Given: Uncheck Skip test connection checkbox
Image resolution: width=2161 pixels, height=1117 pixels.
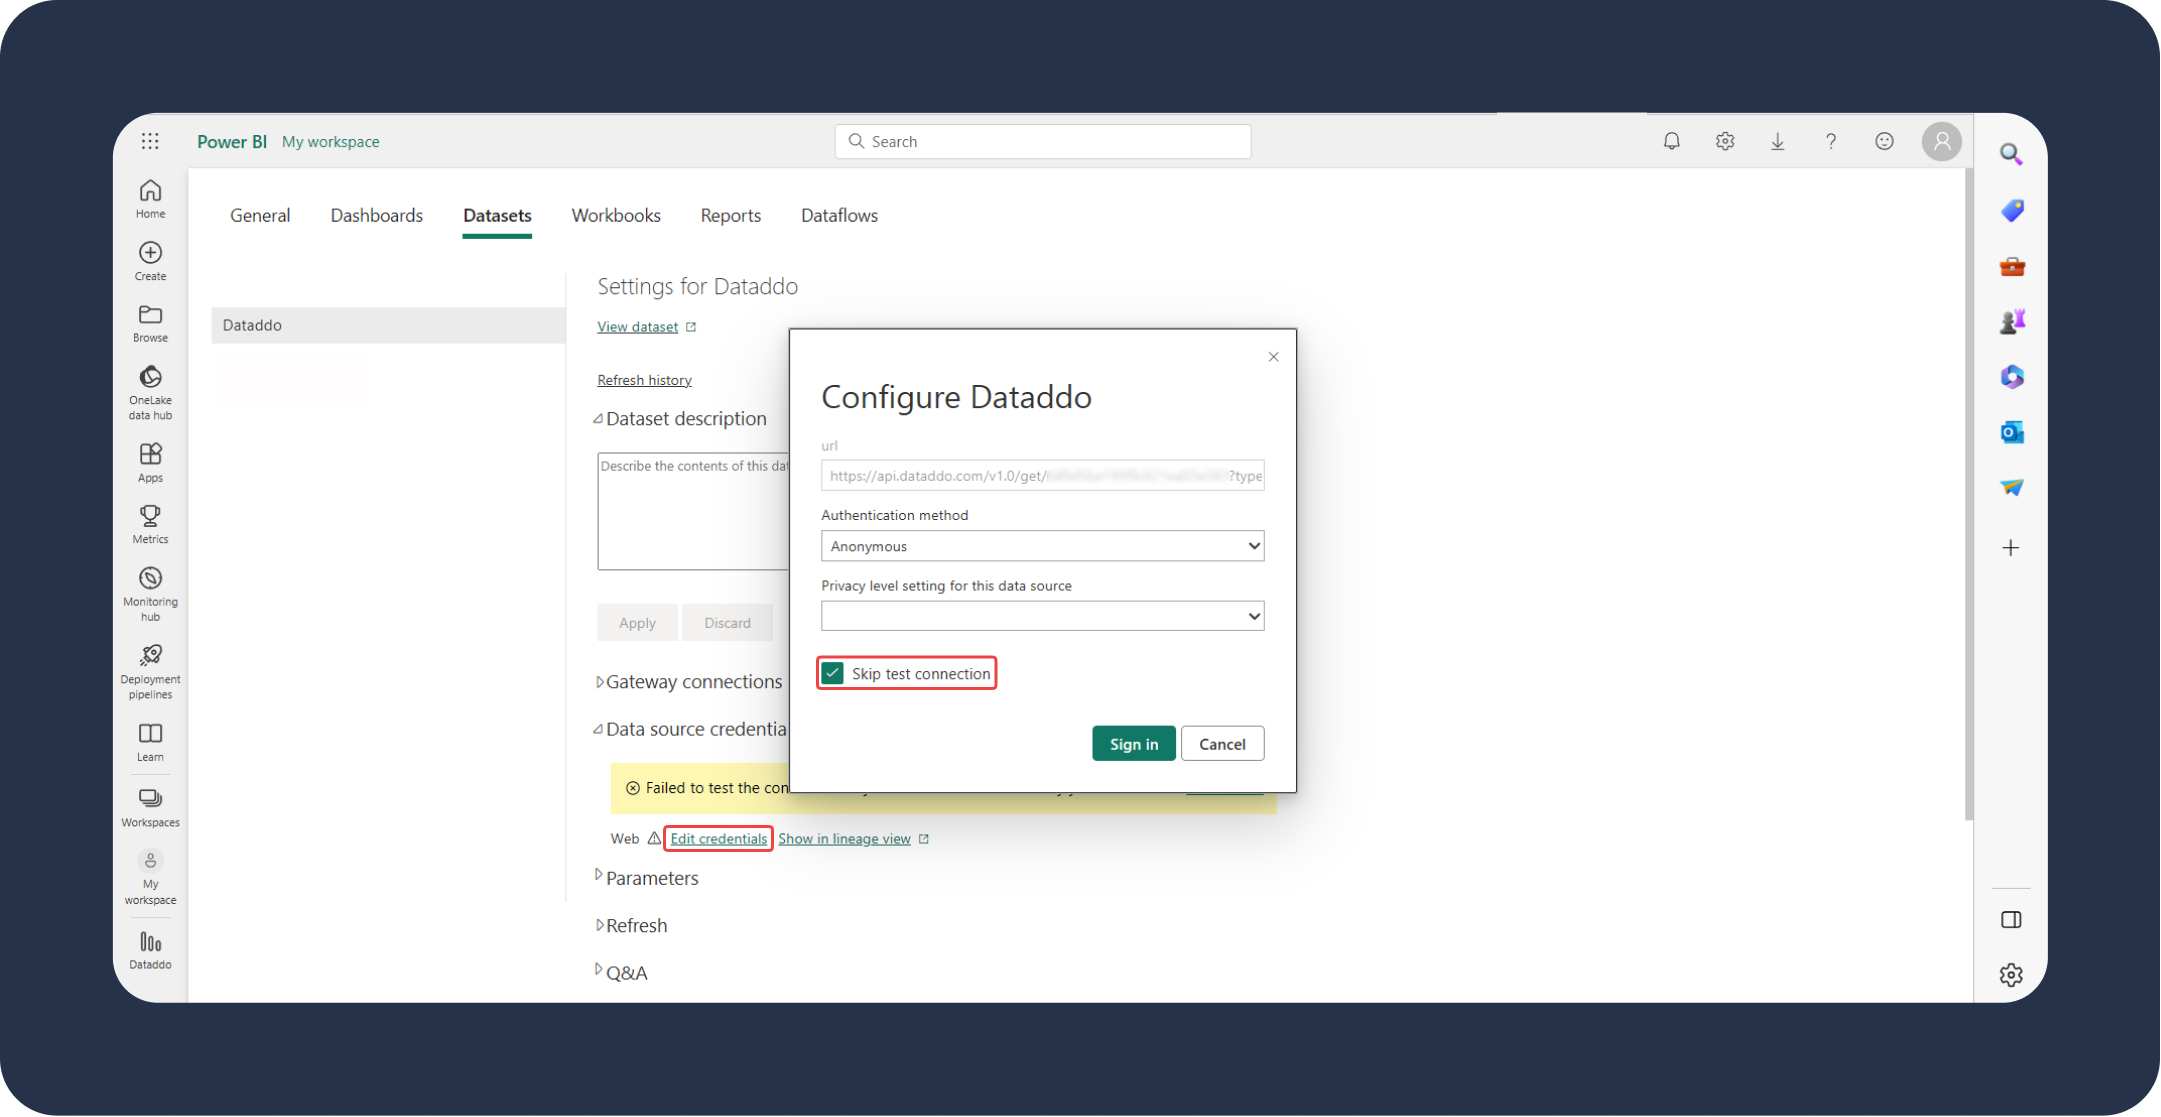Looking at the screenshot, I should (x=832, y=673).
